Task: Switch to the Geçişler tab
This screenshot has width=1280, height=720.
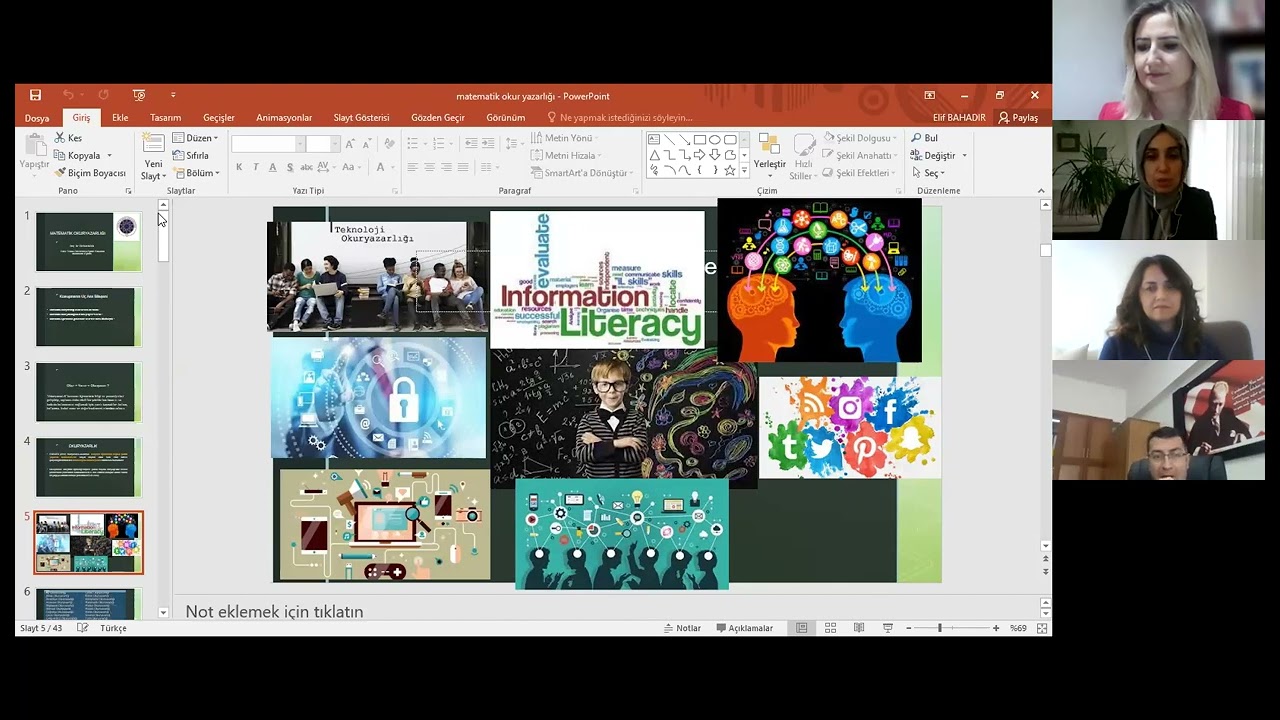Action: pos(219,118)
